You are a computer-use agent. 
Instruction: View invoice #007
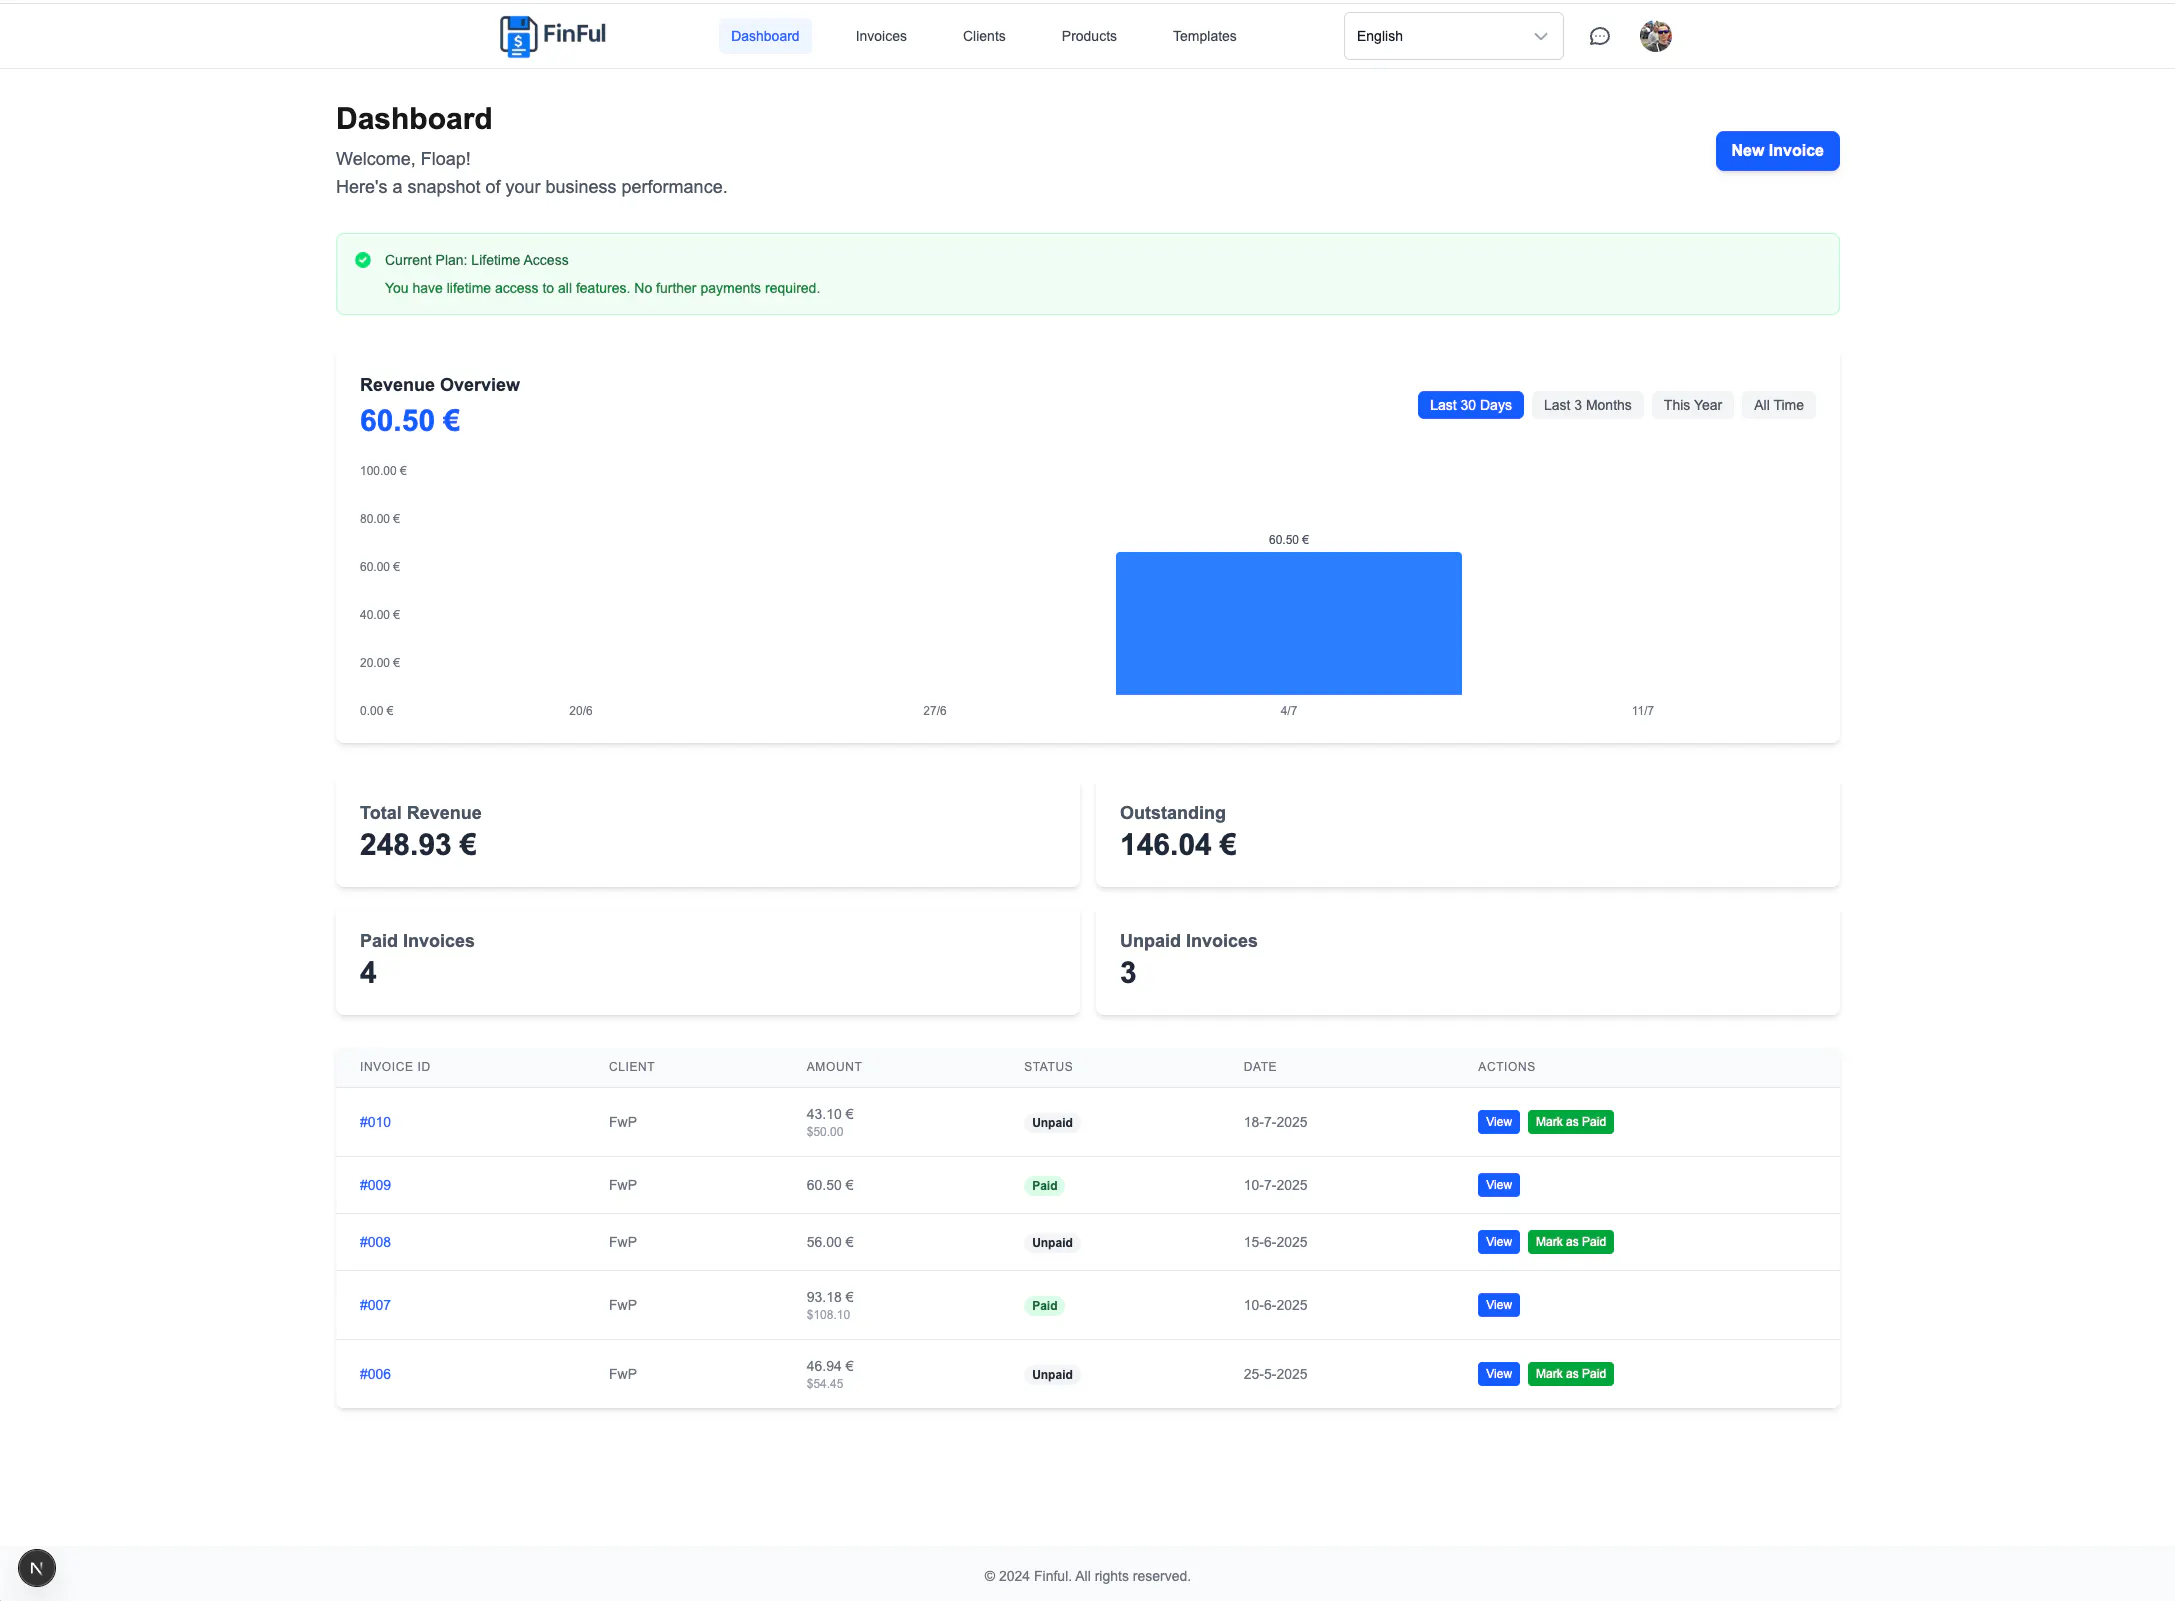(1498, 1305)
